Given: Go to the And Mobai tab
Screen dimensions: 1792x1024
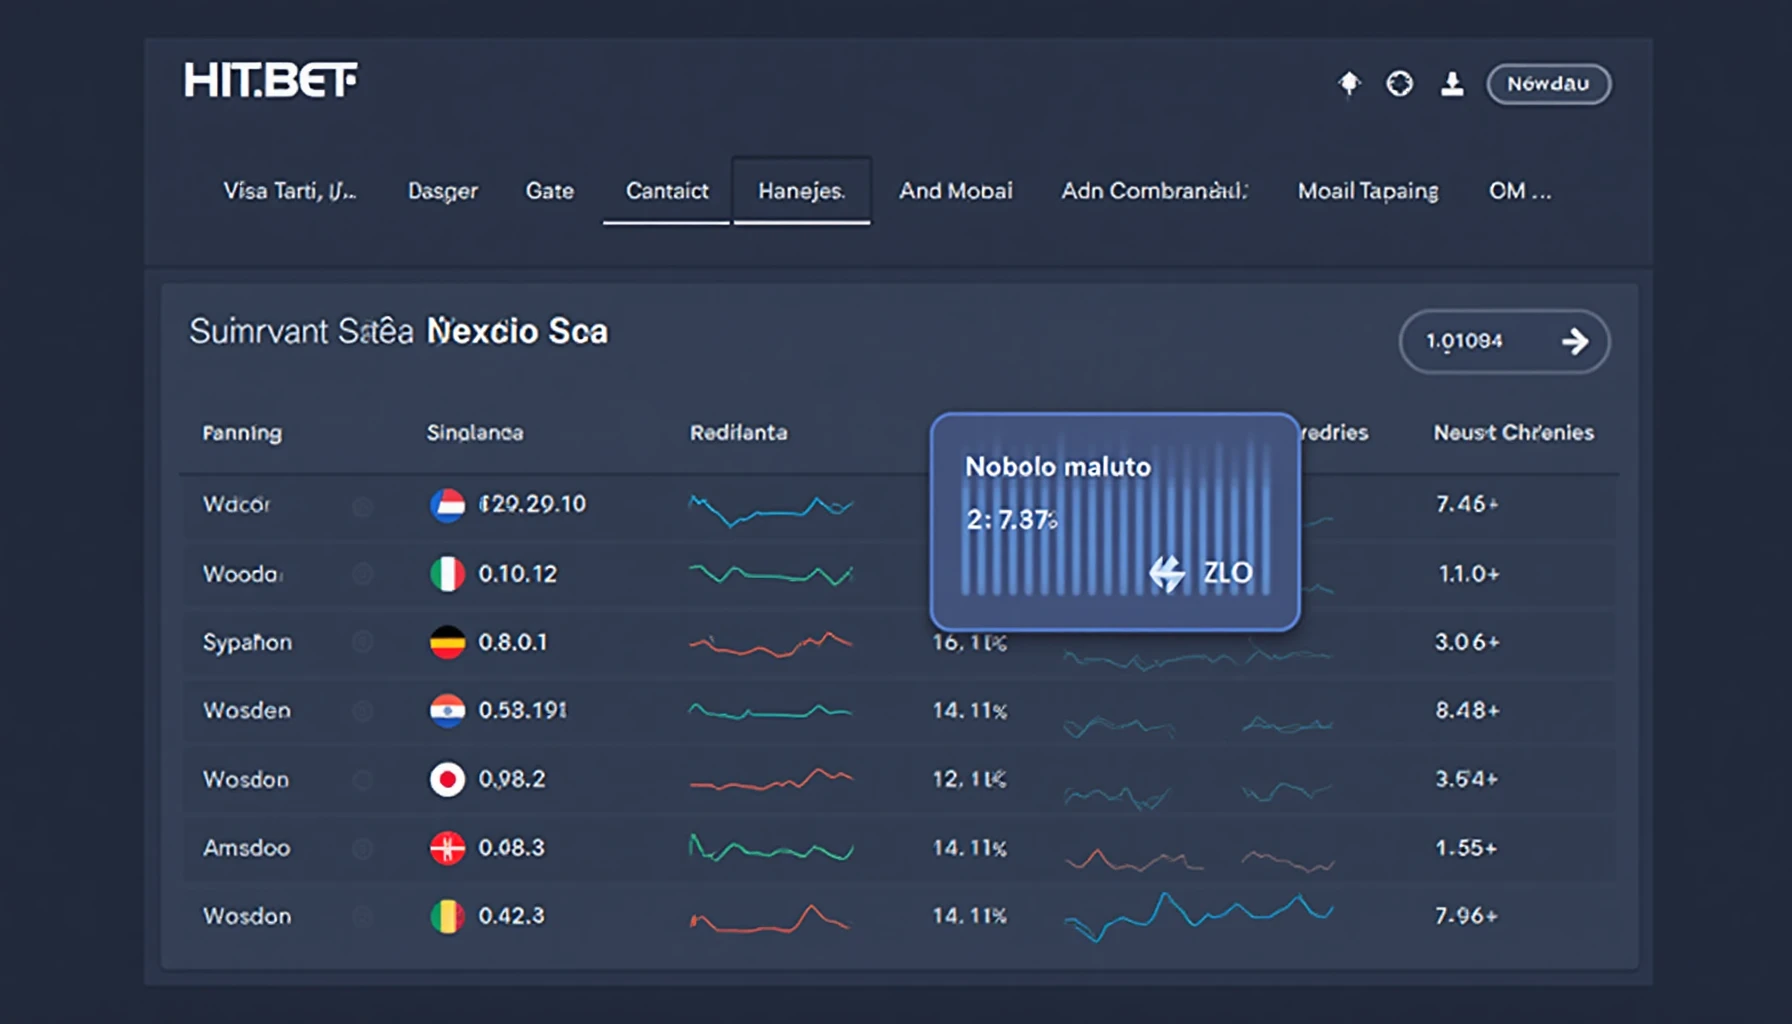Looking at the screenshot, I should tap(956, 191).
